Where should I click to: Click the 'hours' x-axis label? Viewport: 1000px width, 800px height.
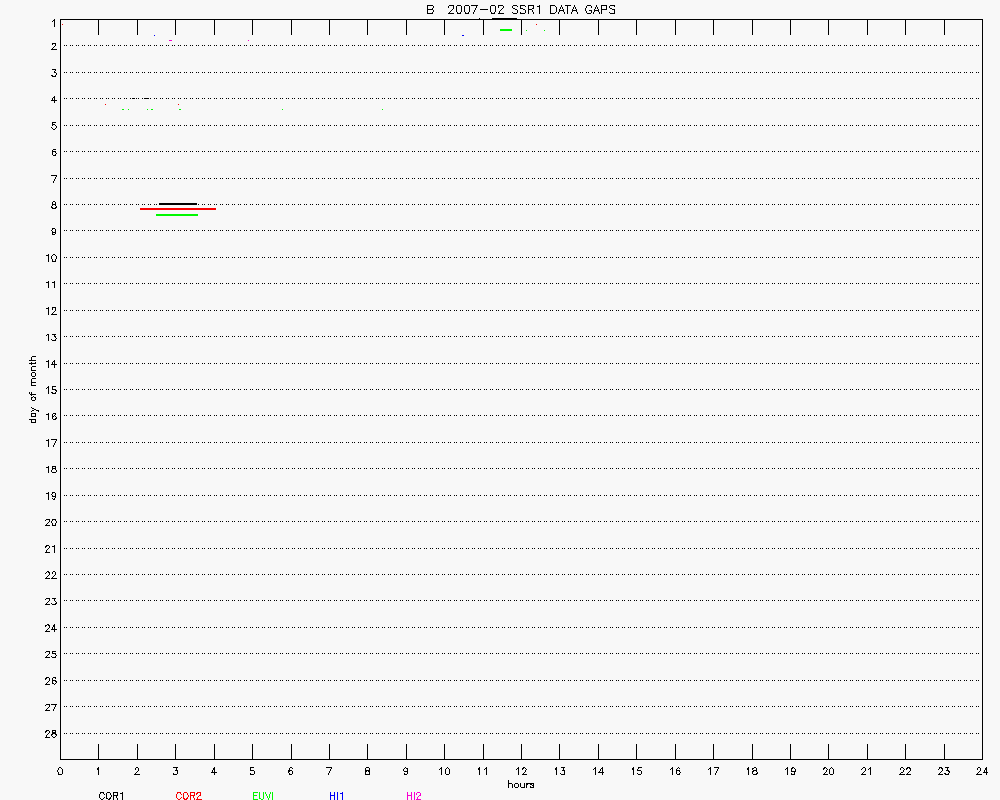coord(520,784)
